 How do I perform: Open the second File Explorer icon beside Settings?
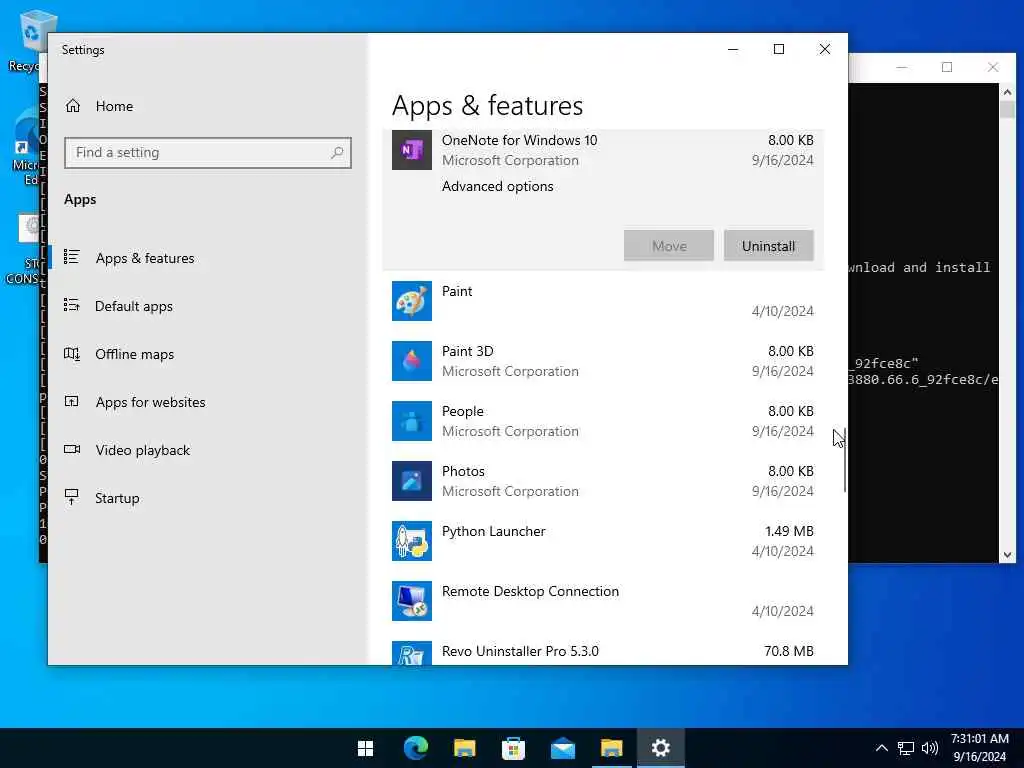611,748
